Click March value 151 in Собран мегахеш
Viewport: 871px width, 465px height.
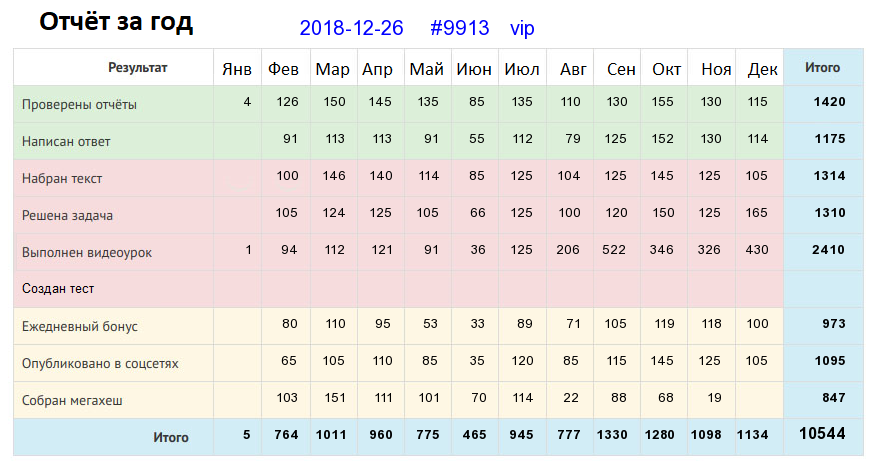click(x=335, y=398)
